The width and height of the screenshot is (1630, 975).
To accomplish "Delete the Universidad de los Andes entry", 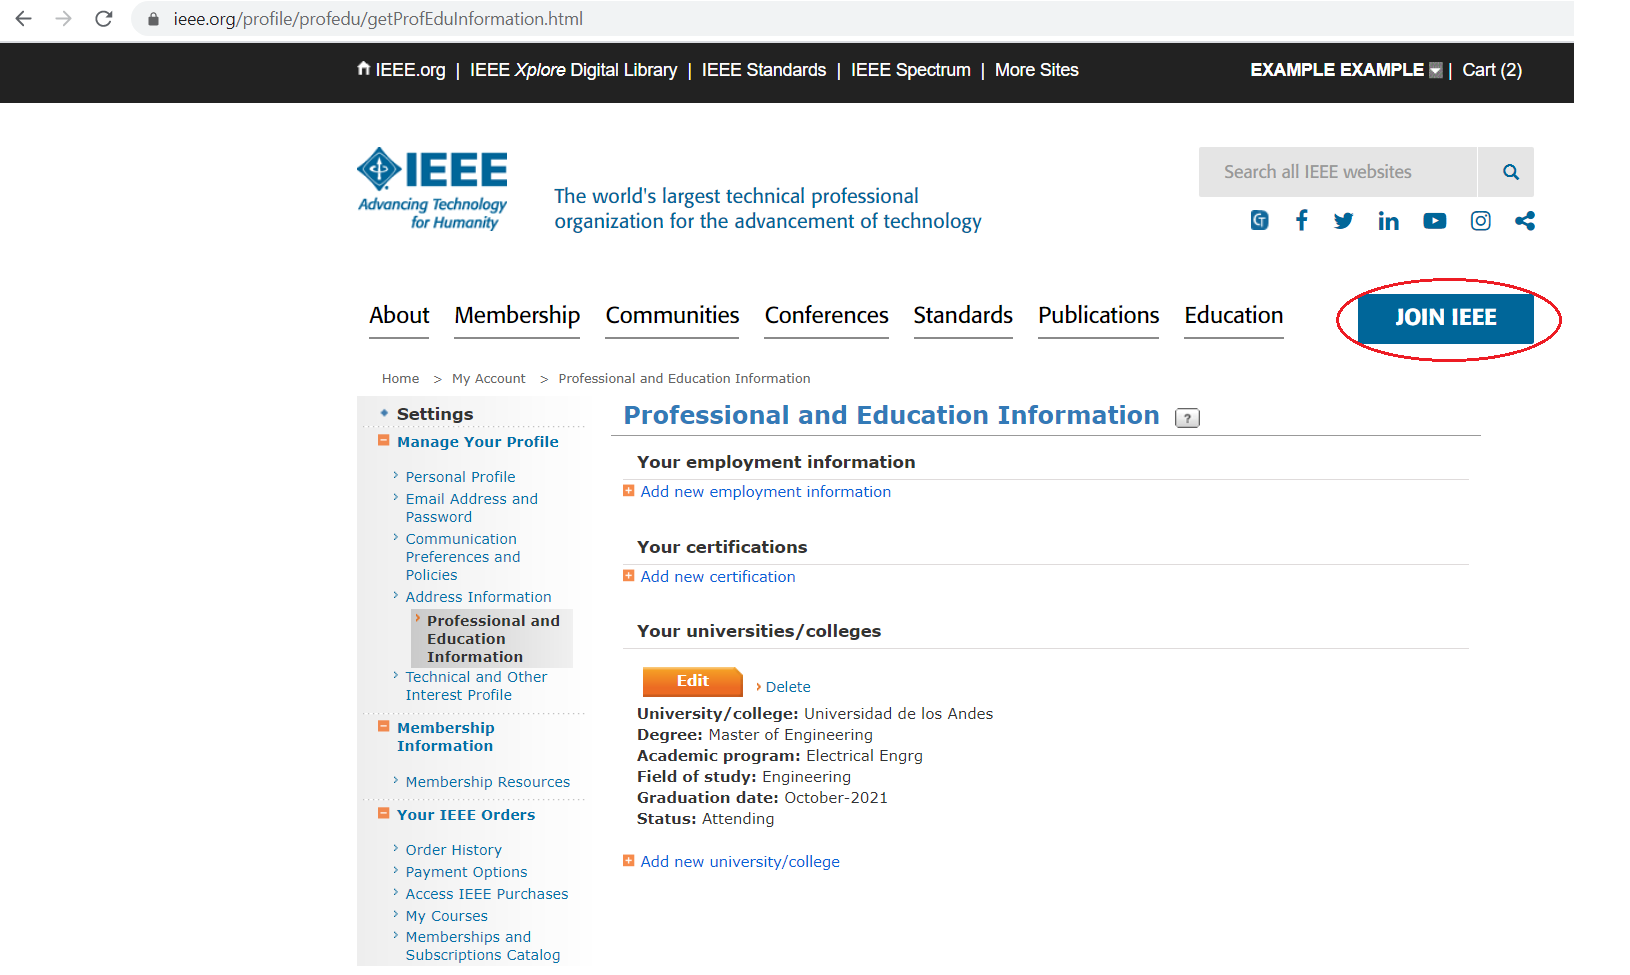I will coord(788,687).
